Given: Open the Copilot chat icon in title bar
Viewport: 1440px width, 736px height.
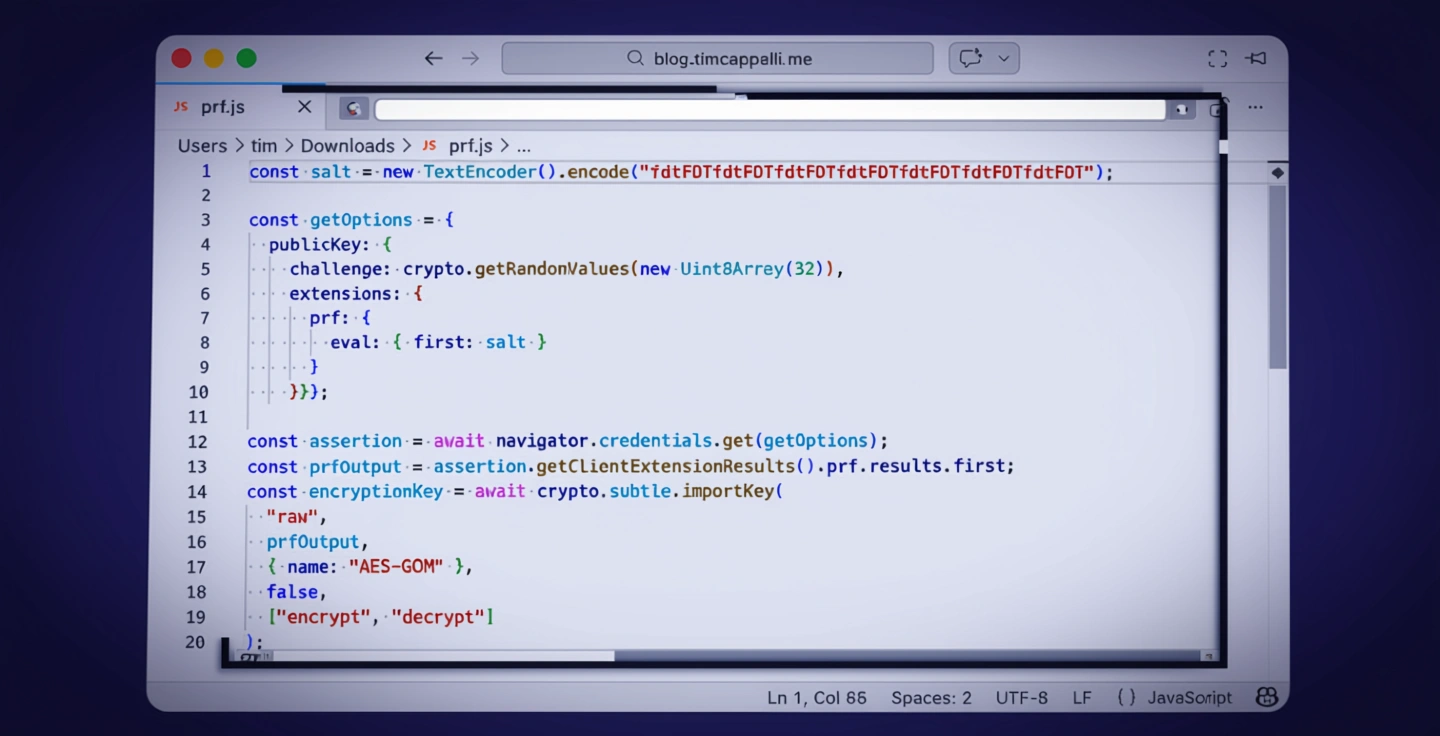Looking at the screenshot, I should point(970,59).
